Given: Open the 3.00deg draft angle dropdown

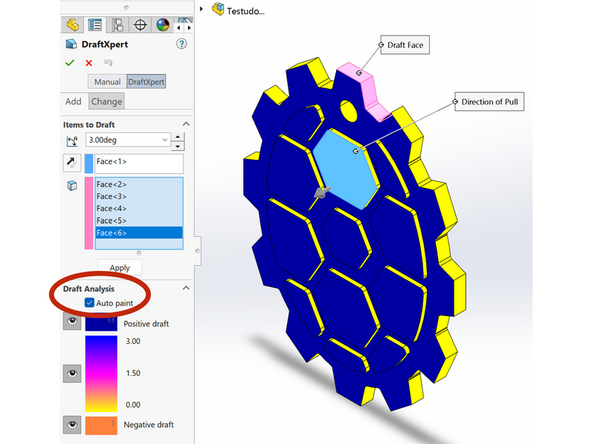Looking at the screenshot, I should pos(165,140).
